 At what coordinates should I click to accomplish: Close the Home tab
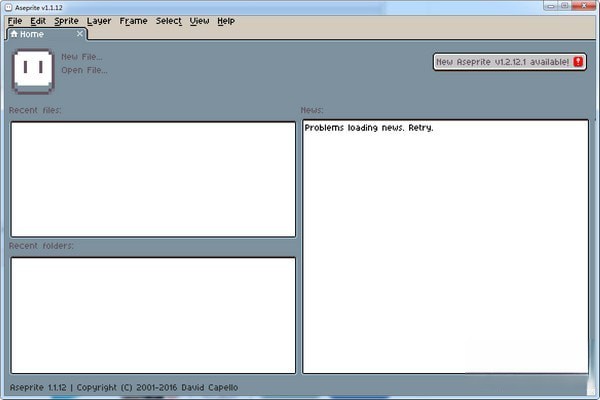[80, 34]
